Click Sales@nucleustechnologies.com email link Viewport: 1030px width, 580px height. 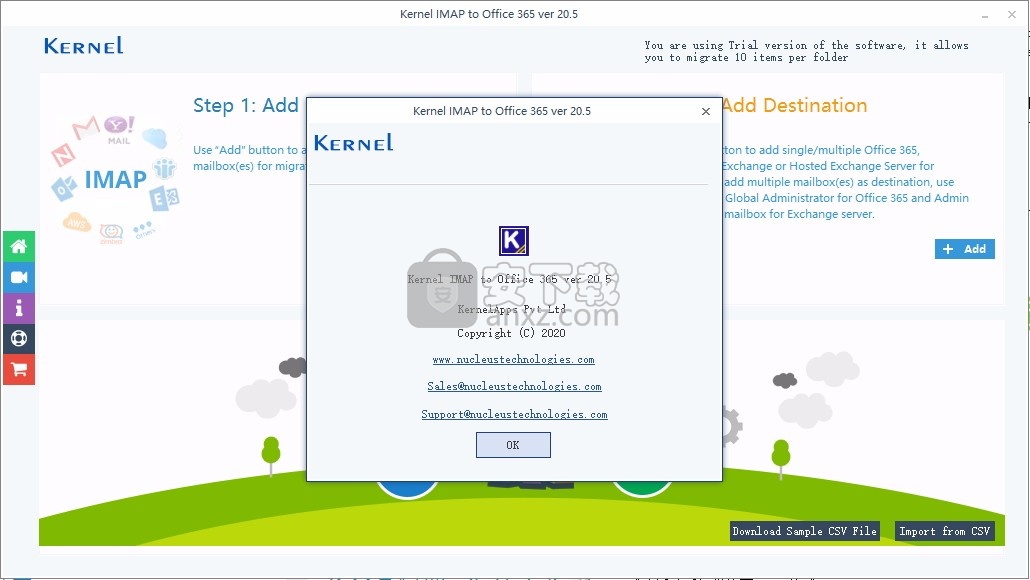[x=514, y=386]
